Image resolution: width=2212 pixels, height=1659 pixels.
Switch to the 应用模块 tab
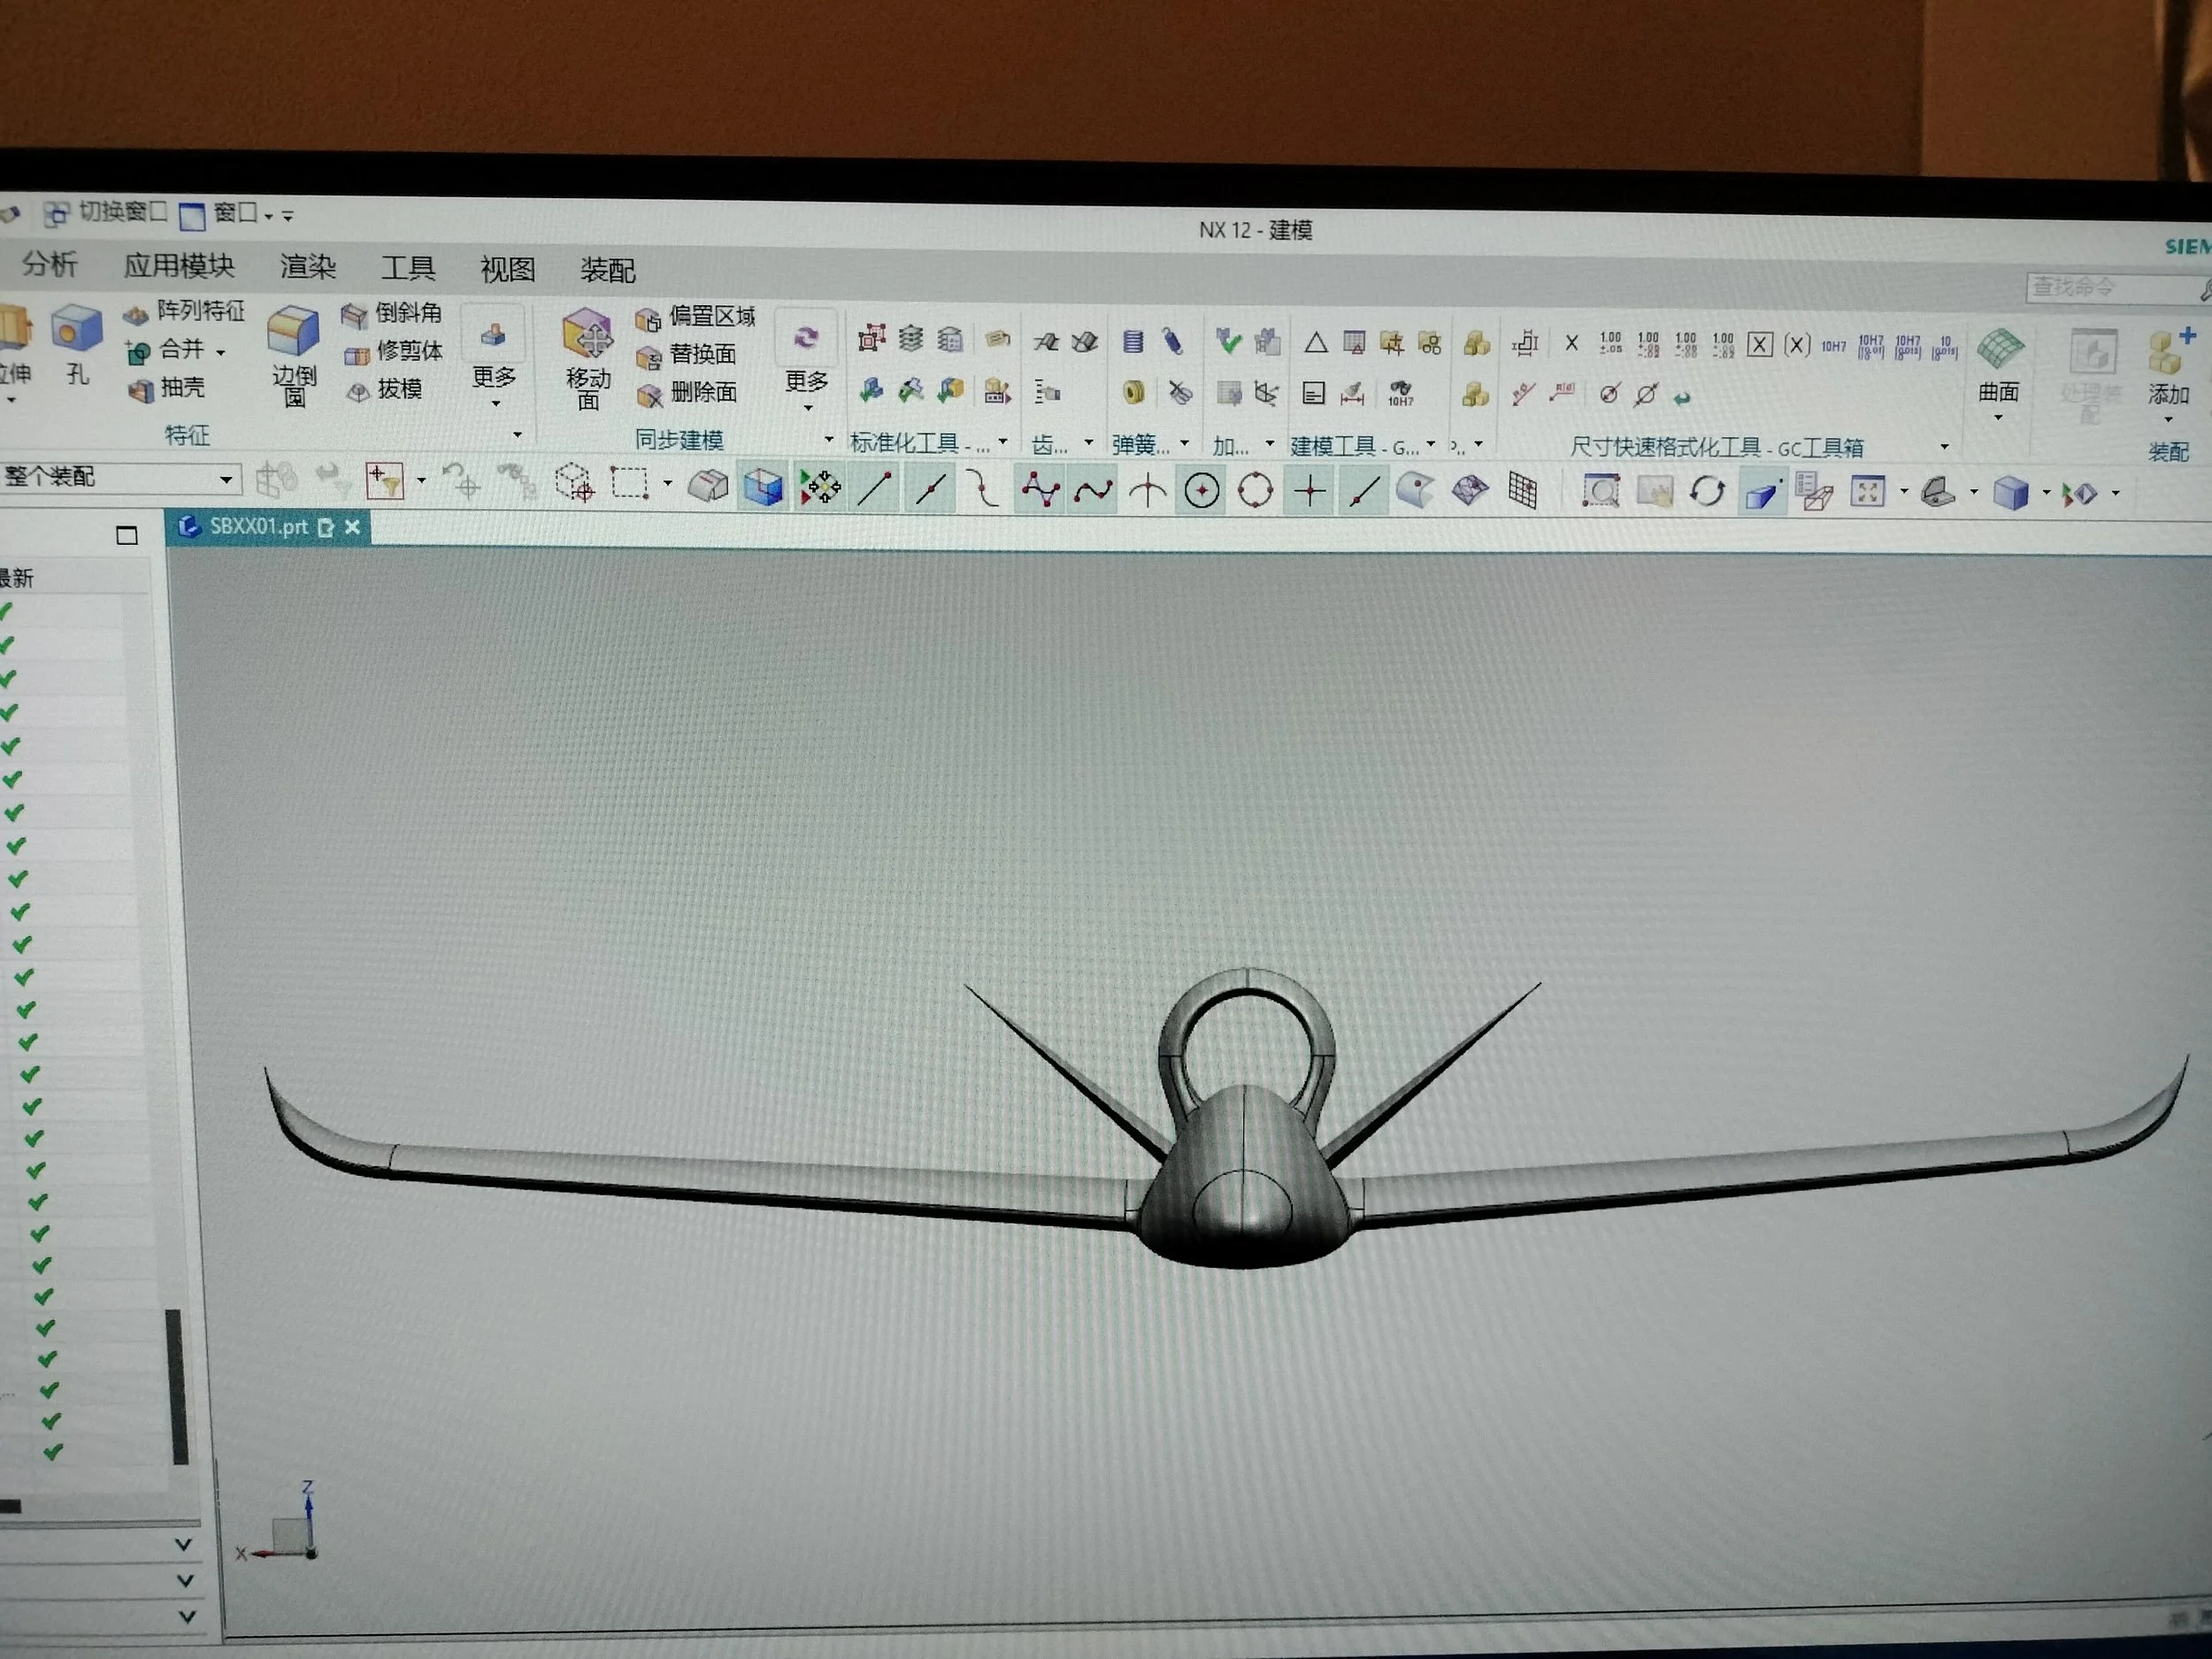point(179,266)
